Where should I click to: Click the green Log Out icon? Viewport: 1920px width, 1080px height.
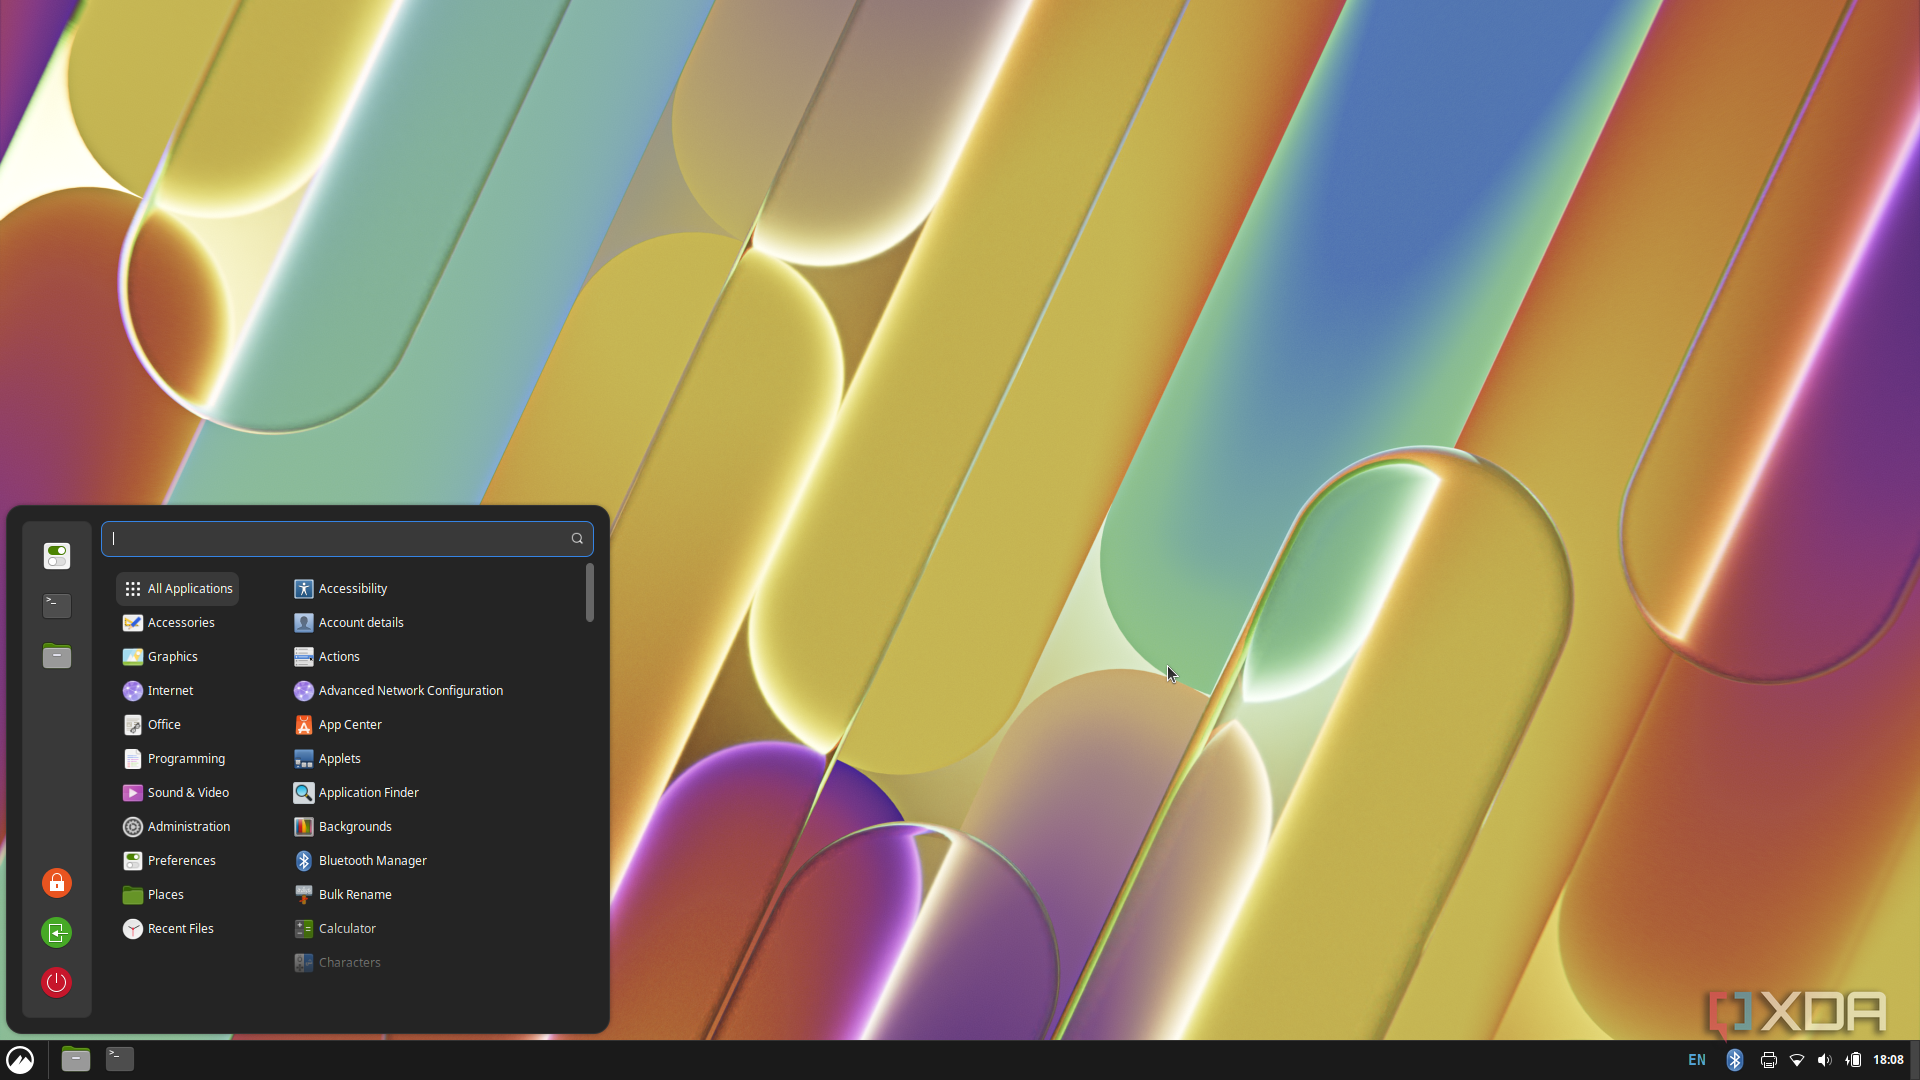(57, 933)
